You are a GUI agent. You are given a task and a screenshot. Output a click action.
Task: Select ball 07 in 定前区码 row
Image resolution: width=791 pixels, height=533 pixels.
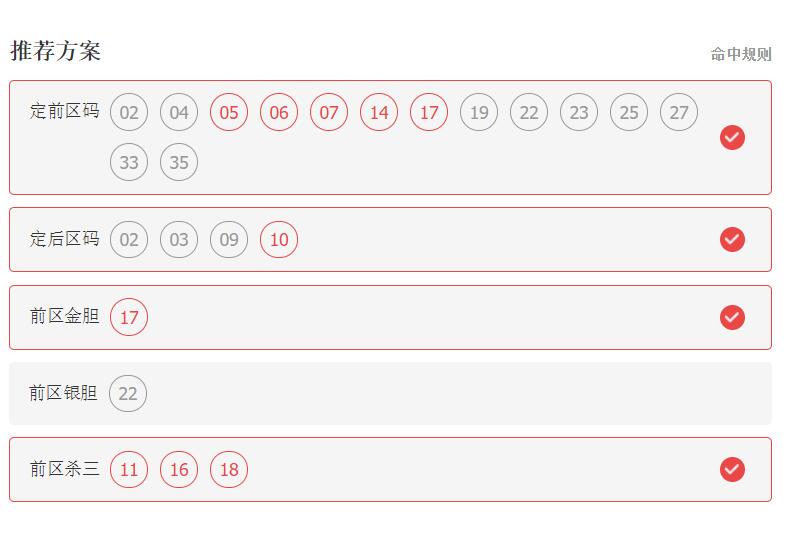coord(328,112)
